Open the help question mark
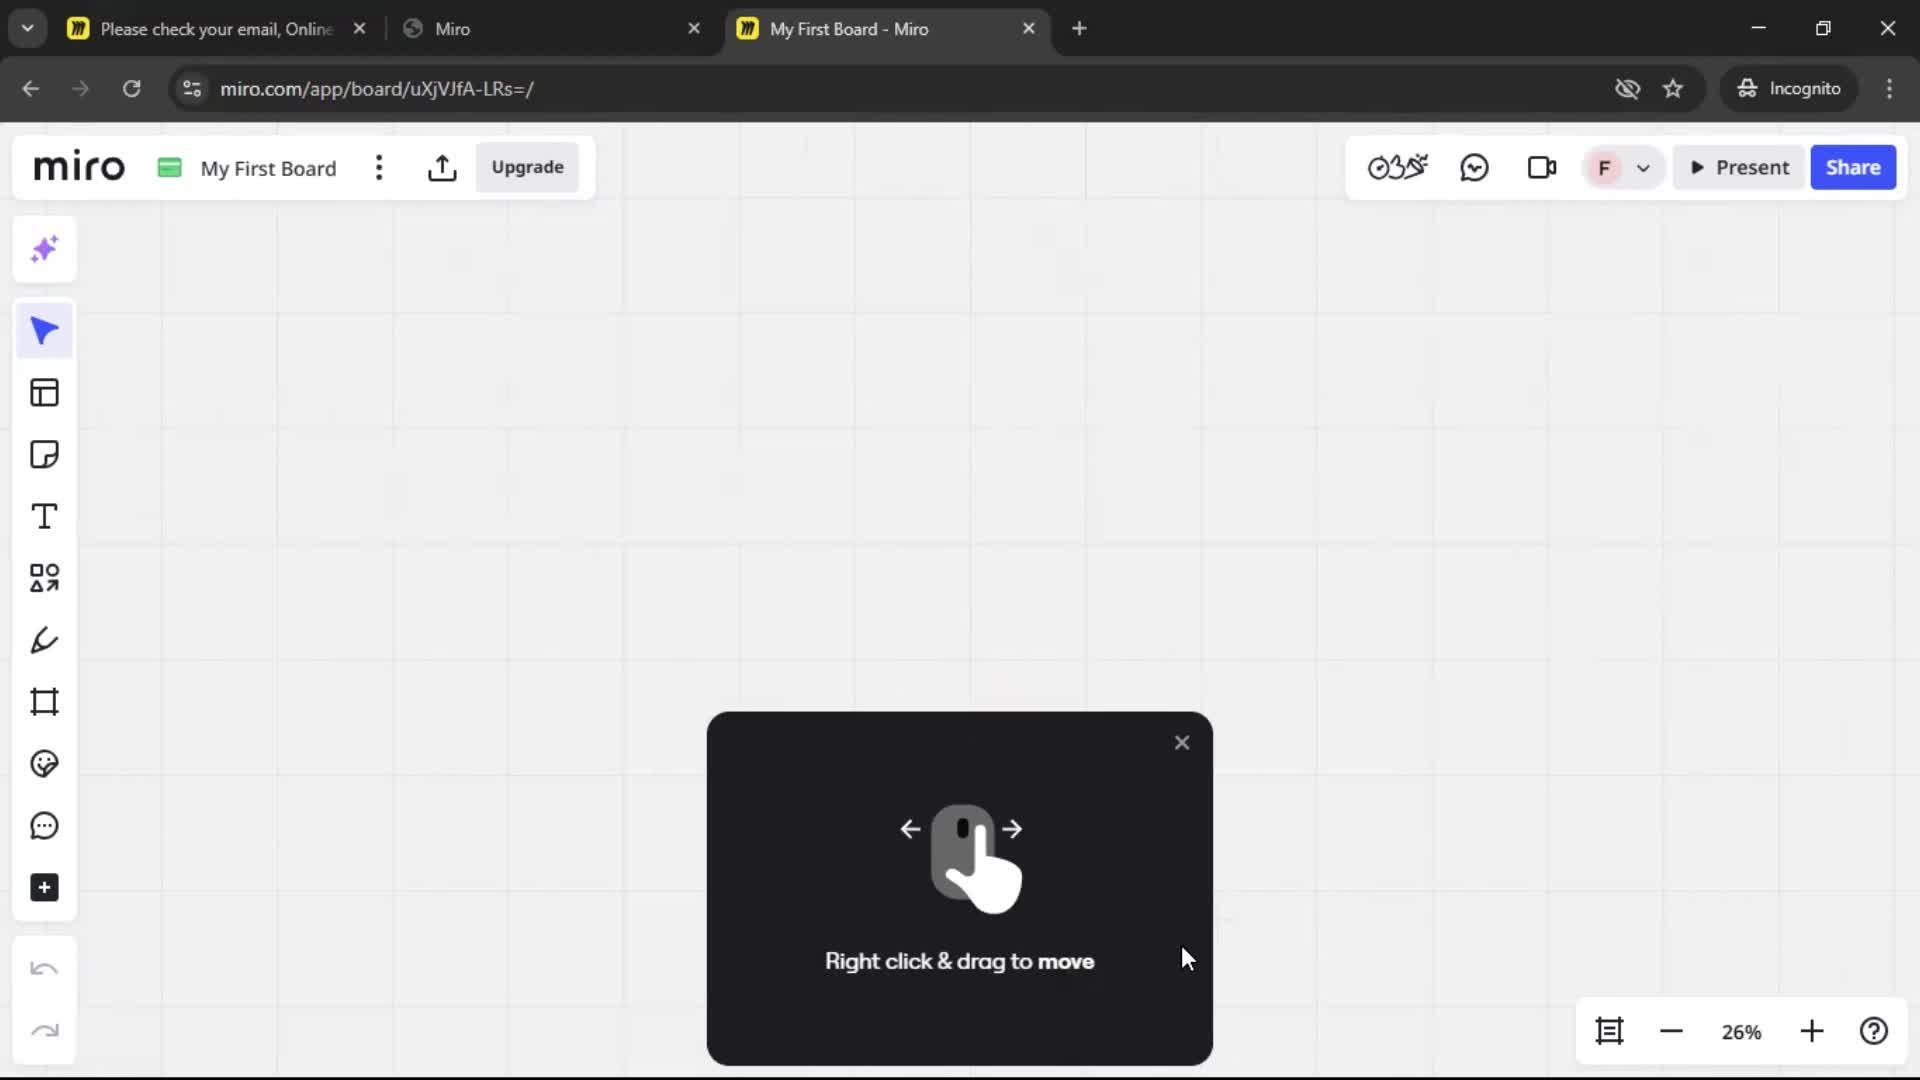The width and height of the screenshot is (1920, 1080). coord(1874,1031)
